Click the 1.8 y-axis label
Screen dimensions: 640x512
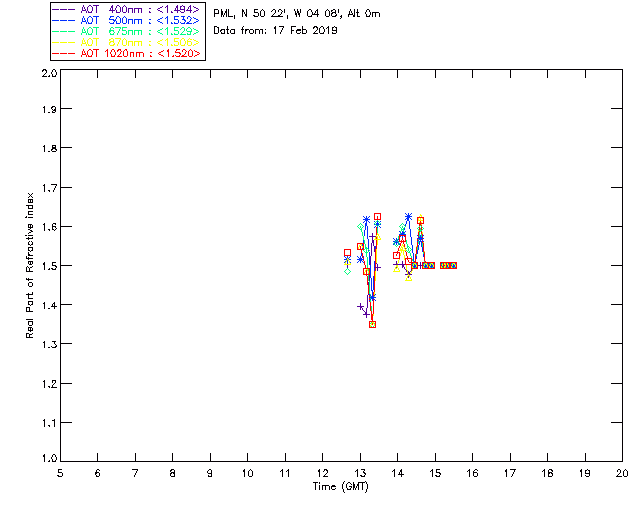pos(49,148)
